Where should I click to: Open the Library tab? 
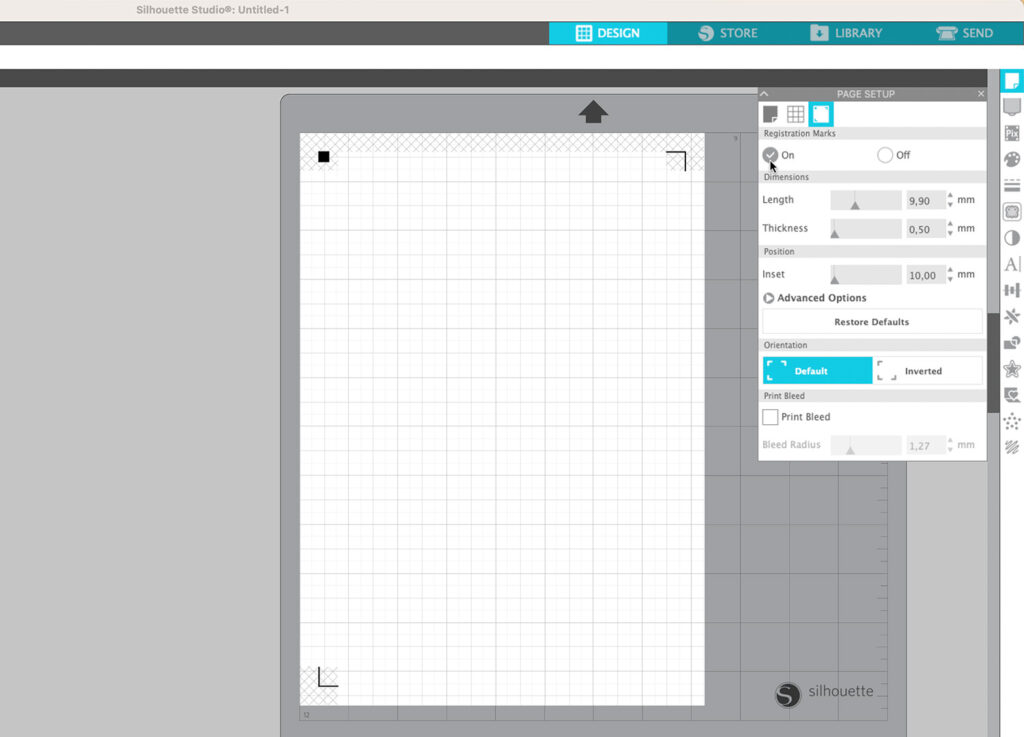(x=846, y=33)
